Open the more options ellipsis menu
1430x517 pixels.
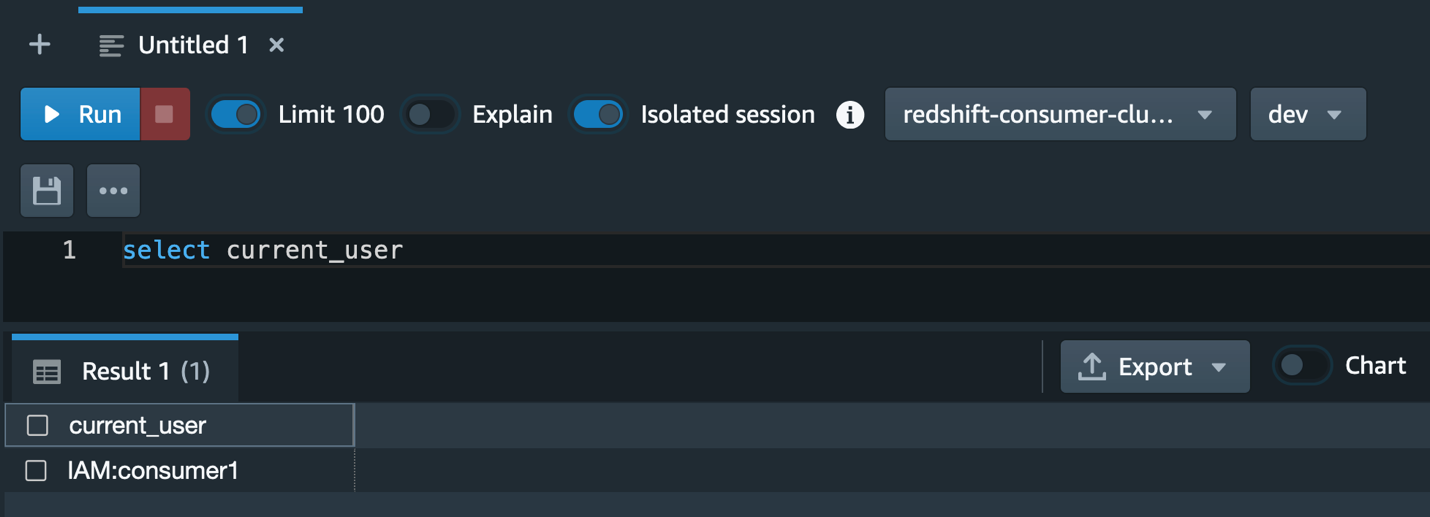click(113, 190)
